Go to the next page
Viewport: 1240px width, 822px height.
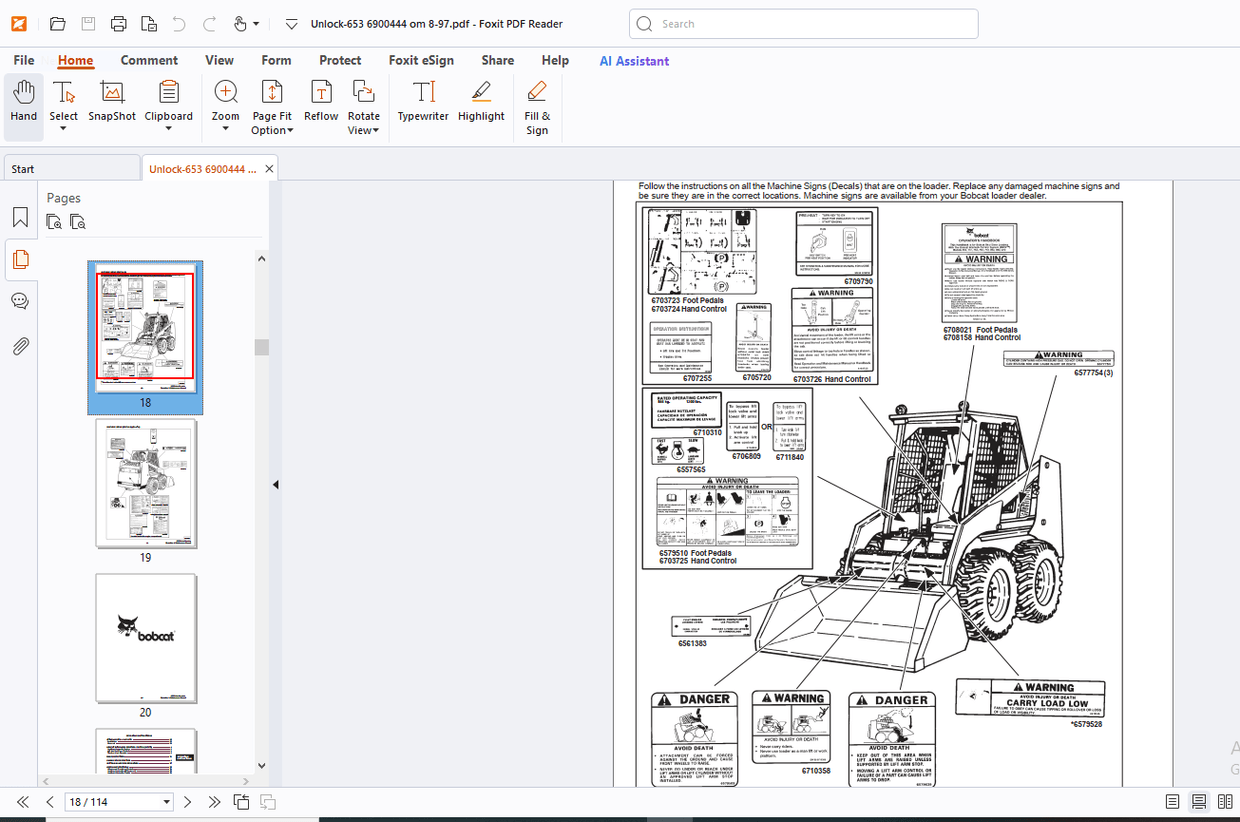tap(187, 802)
